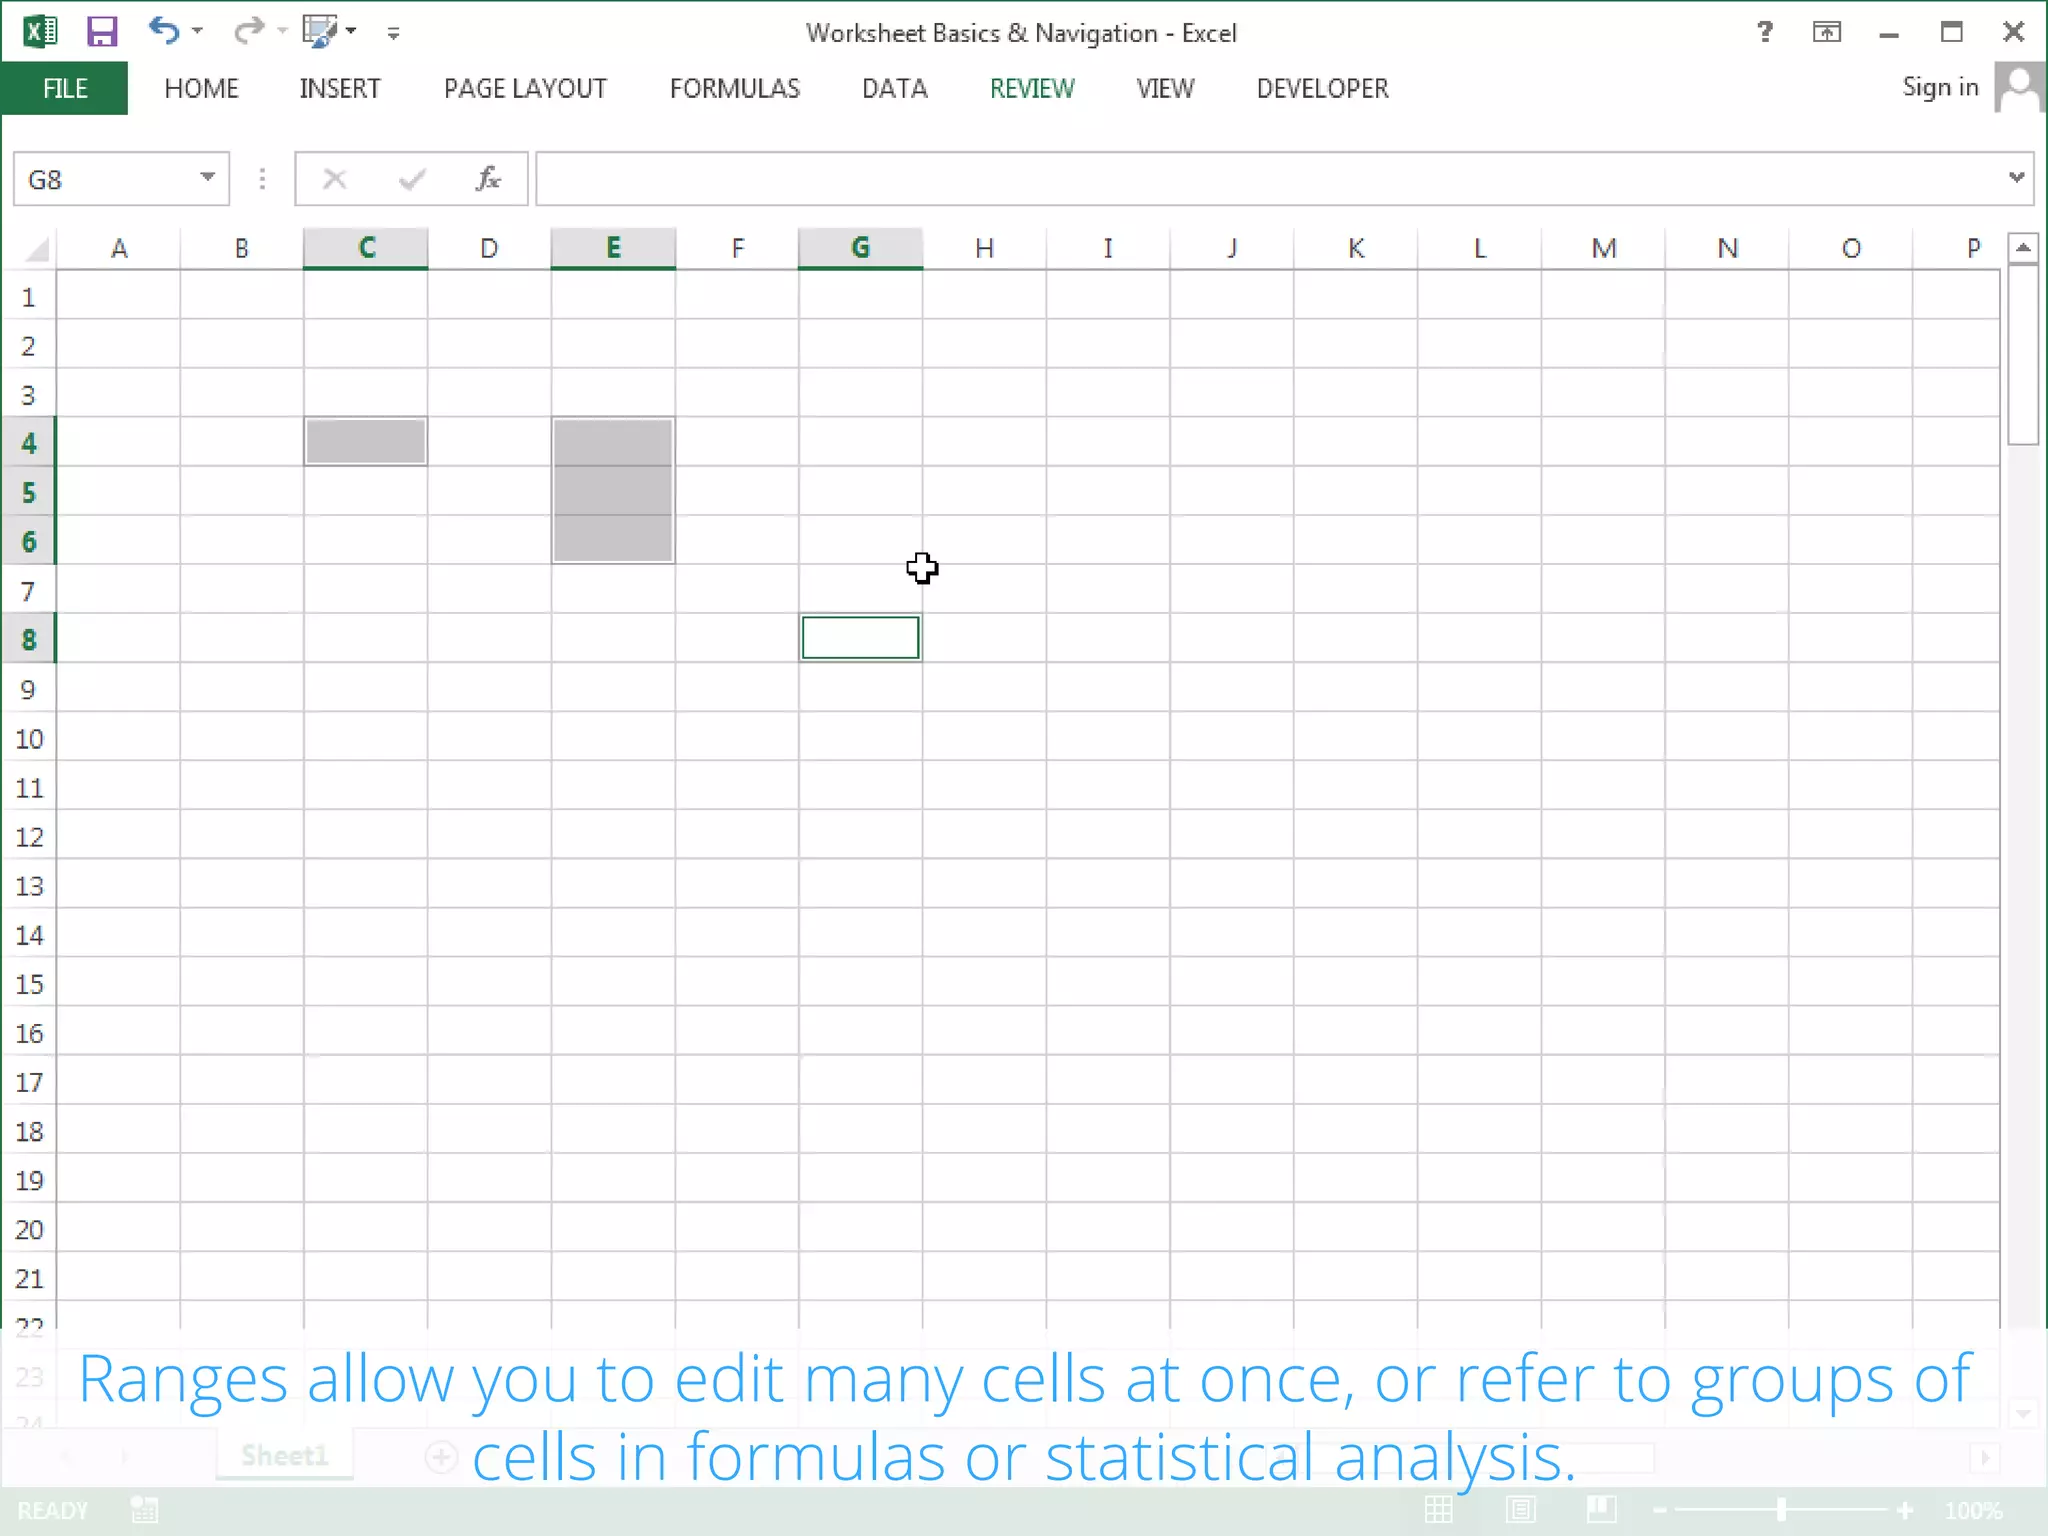
Task: Click the Insert Function fx icon
Action: 488,179
